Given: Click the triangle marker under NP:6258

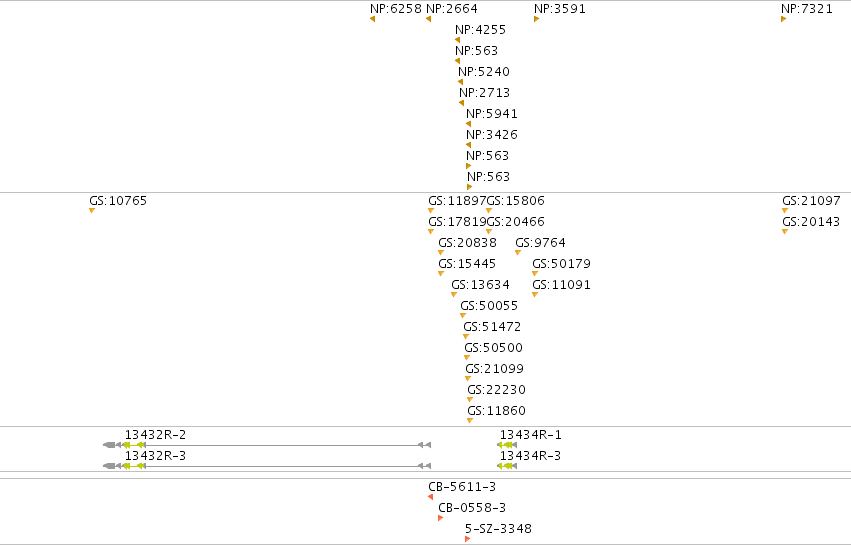Looking at the screenshot, I should point(372,19).
